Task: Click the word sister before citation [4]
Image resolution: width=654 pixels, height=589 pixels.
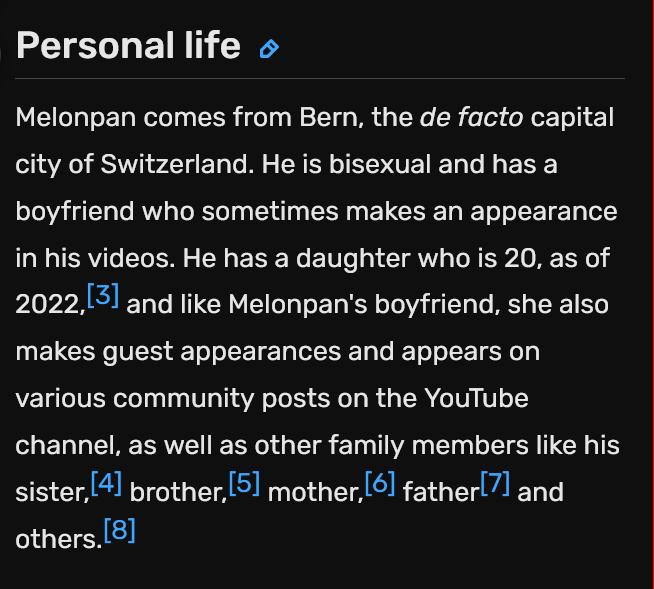Action: [50, 493]
